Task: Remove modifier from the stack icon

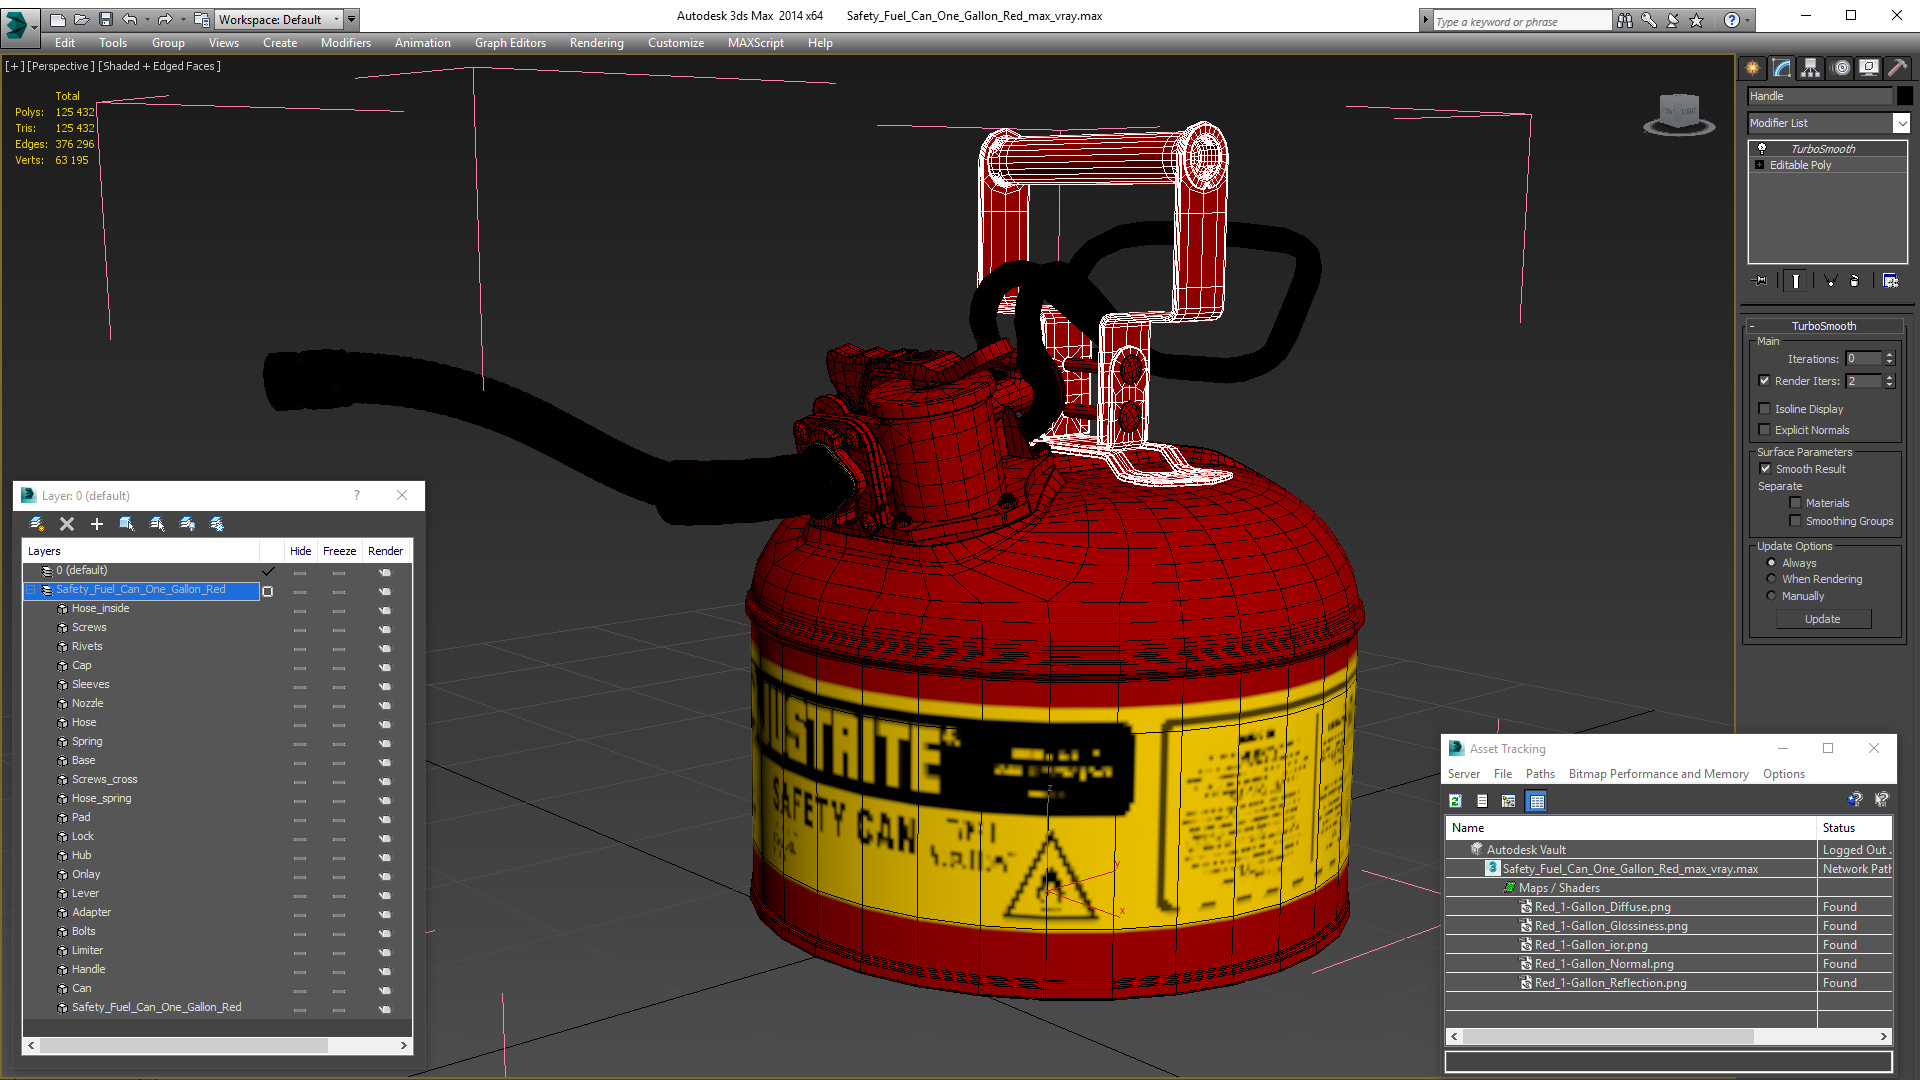Action: (1854, 281)
